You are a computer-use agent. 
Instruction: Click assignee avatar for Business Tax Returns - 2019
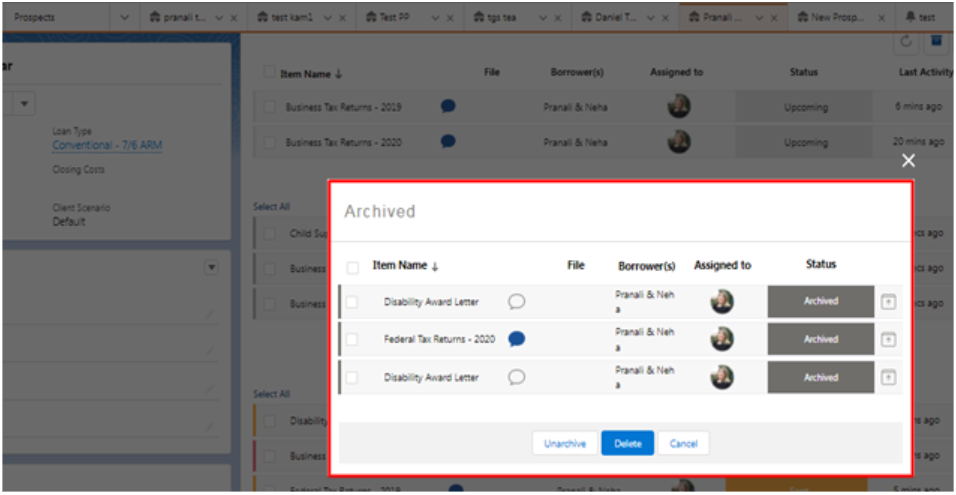point(679,107)
